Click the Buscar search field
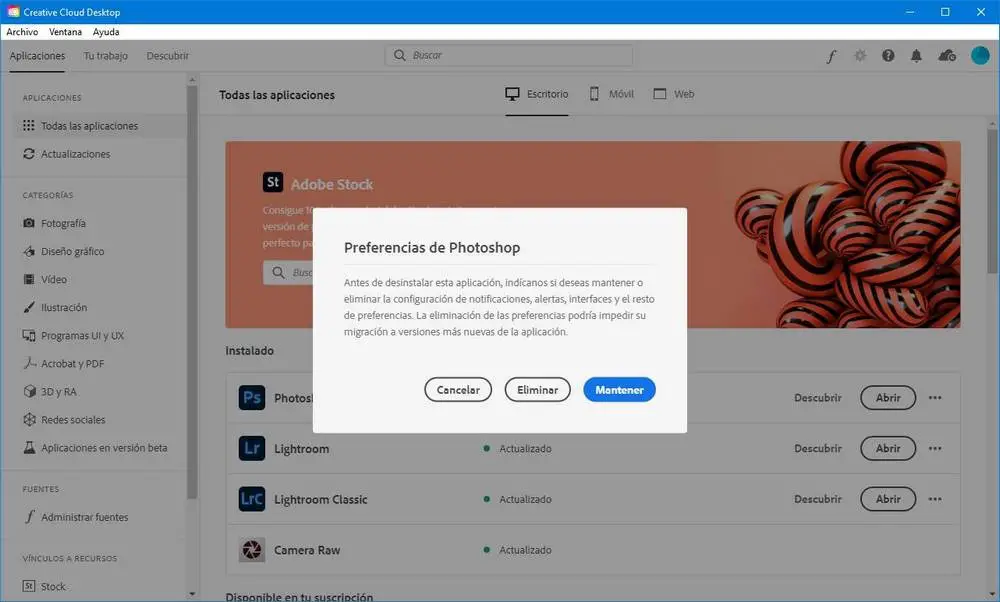Viewport: 1000px width, 602px height. [x=509, y=55]
